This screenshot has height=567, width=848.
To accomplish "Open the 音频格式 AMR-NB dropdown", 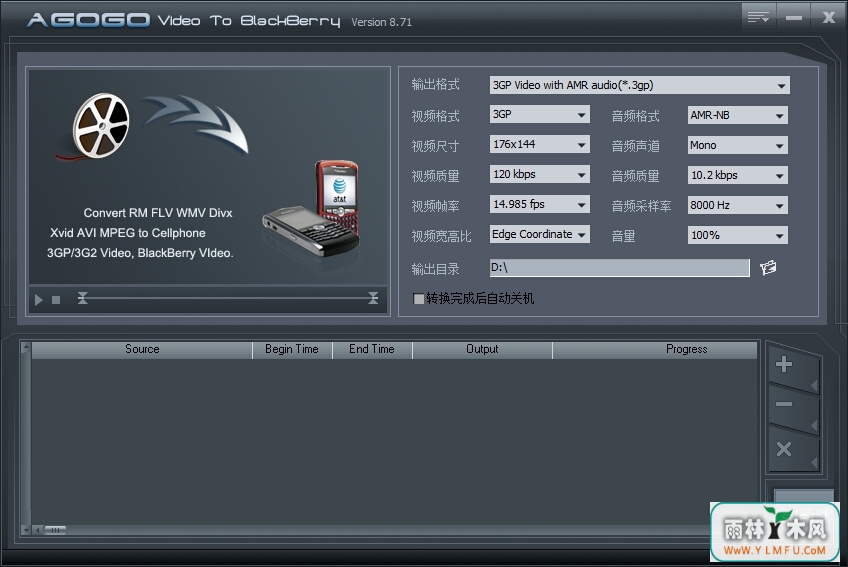I will 738,115.
